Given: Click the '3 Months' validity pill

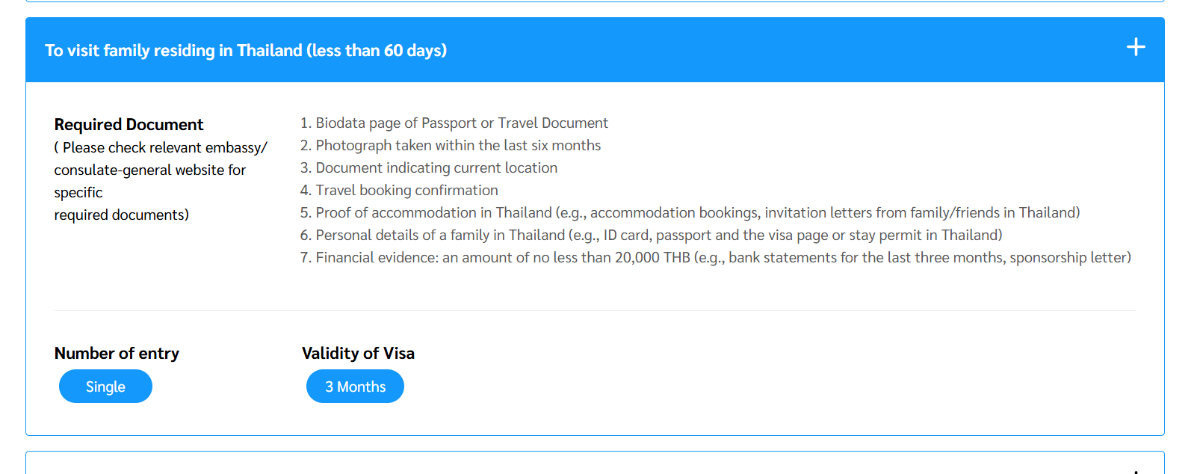Looking at the screenshot, I should pyautogui.click(x=355, y=386).
